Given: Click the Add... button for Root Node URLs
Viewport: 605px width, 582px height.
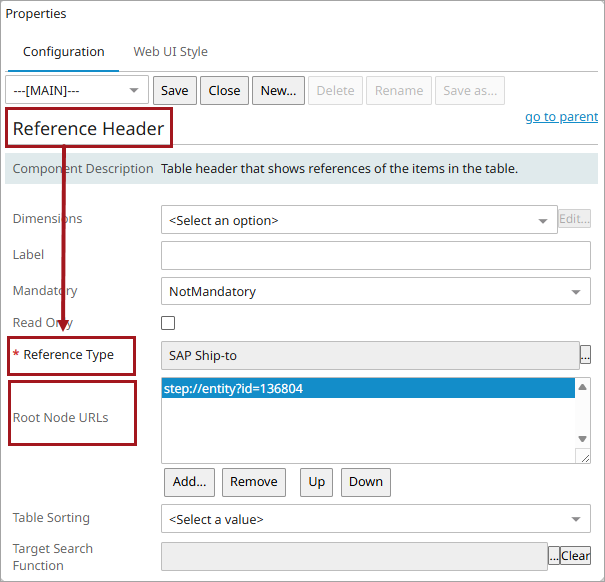Looking at the screenshot, I should 189,482.
